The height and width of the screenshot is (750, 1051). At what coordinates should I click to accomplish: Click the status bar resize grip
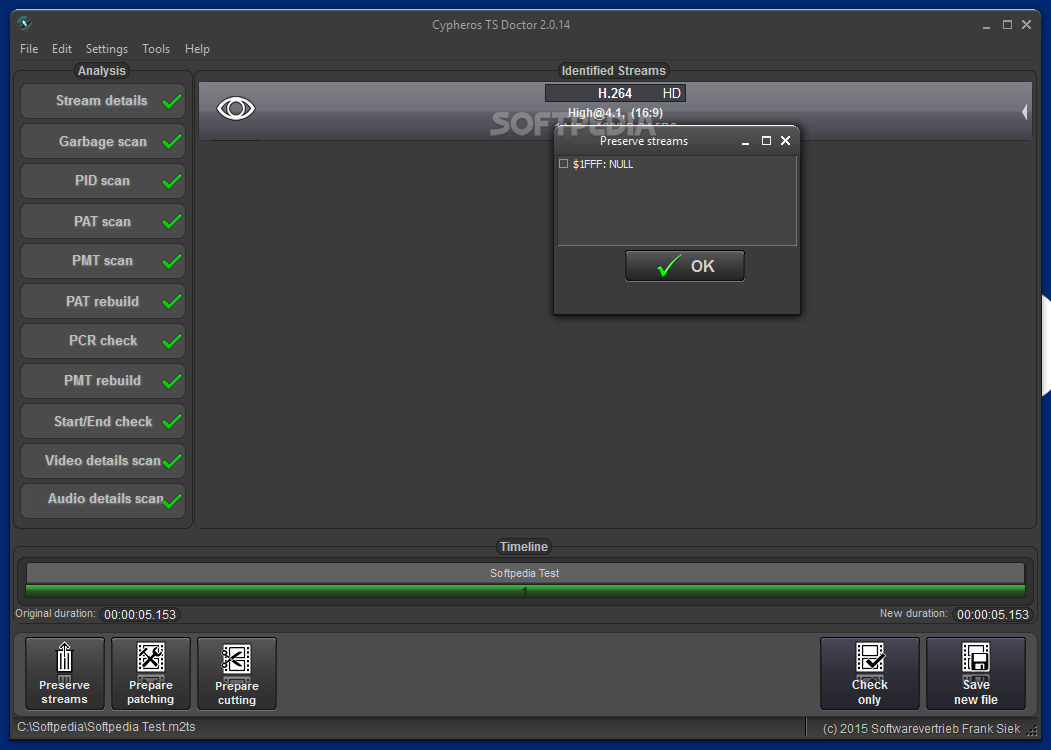click(x=1032, y=731)
